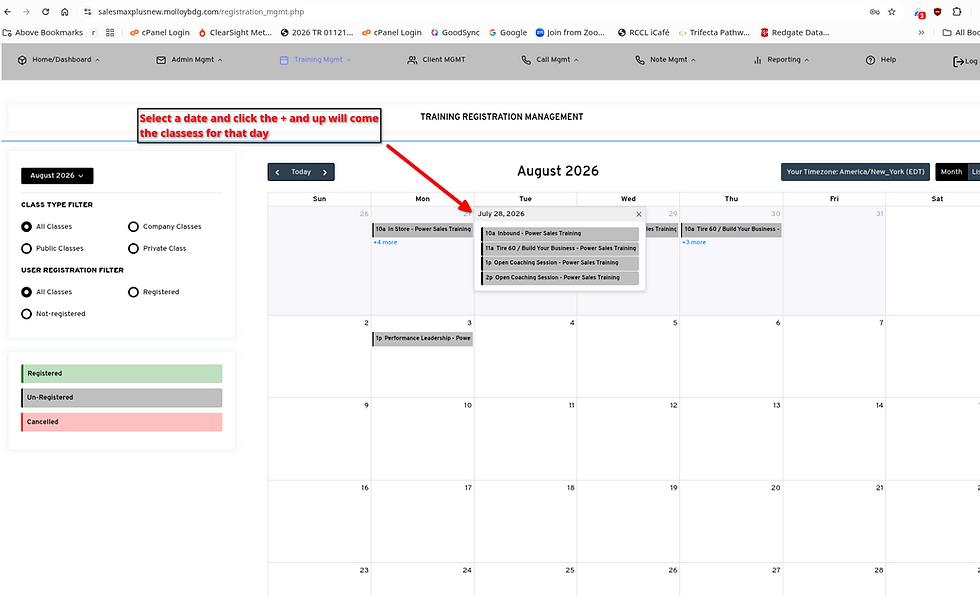Open the password key icon in address bar
Viewport: 980px width, 596px height.
pyautogui.click(x=874, y=12)
